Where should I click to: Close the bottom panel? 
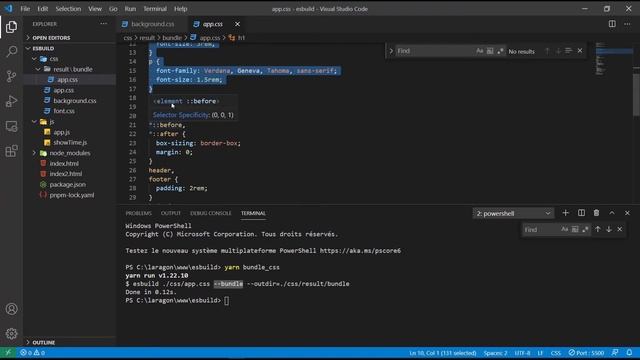627,213
